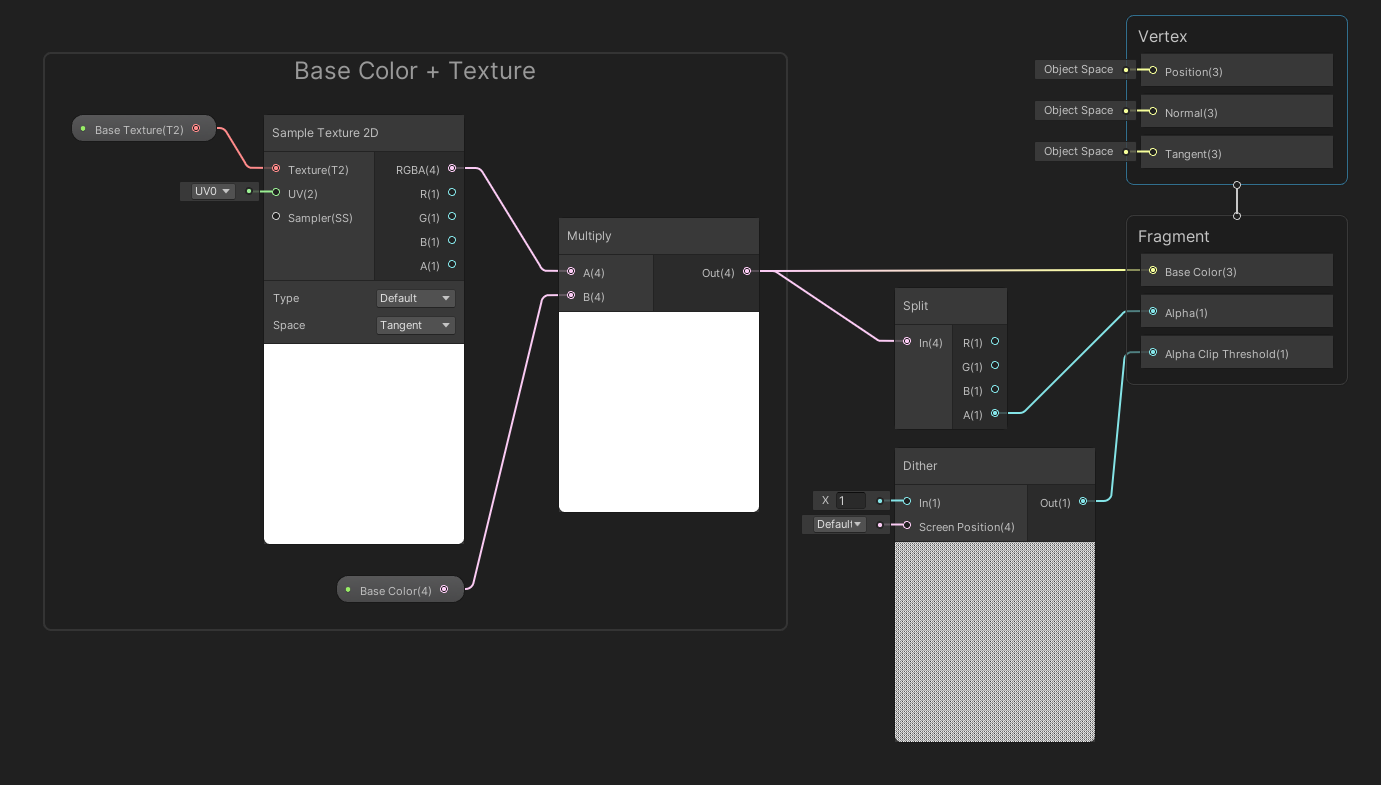Click the A(1) output port on Sample Texture 2D
This screenshot has height=785, width=1381.
(452, 265)
